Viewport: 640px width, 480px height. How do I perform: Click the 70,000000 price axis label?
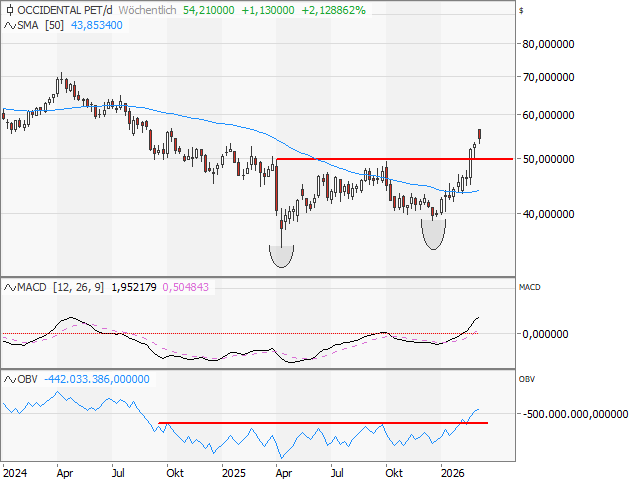coord(548,77)
